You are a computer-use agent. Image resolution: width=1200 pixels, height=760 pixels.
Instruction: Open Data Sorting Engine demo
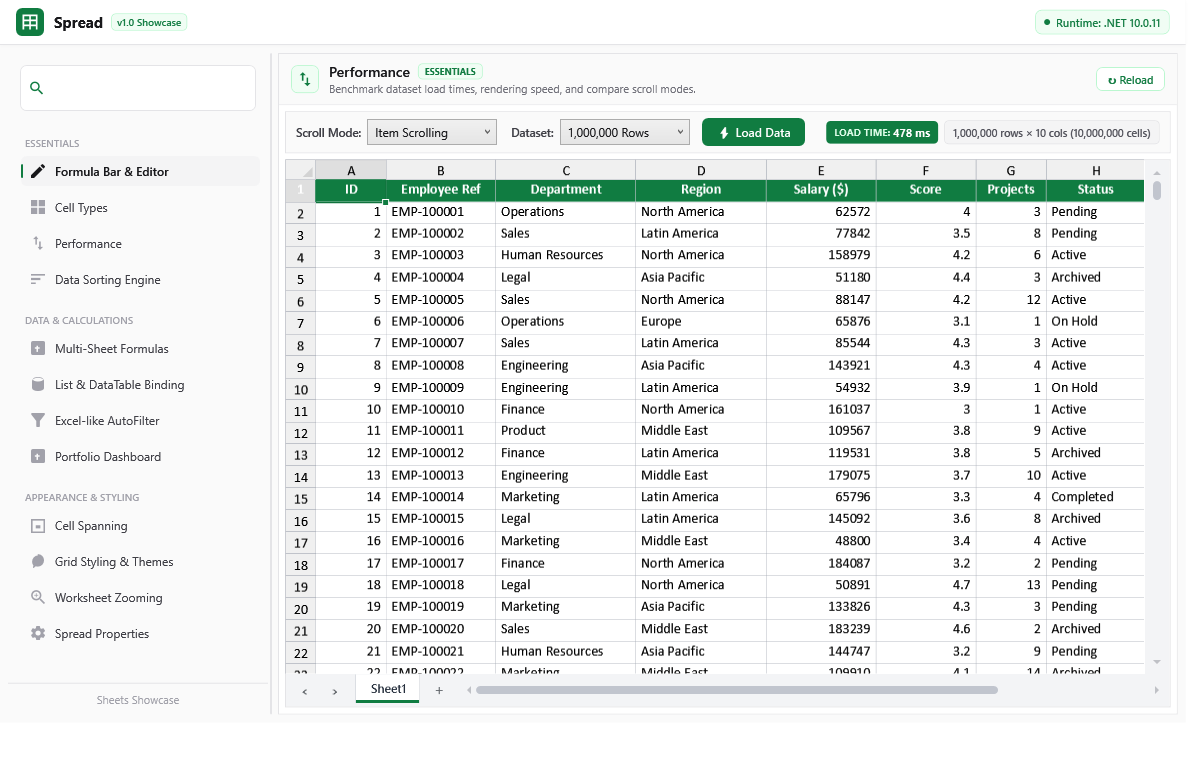[x=140, y=280]
